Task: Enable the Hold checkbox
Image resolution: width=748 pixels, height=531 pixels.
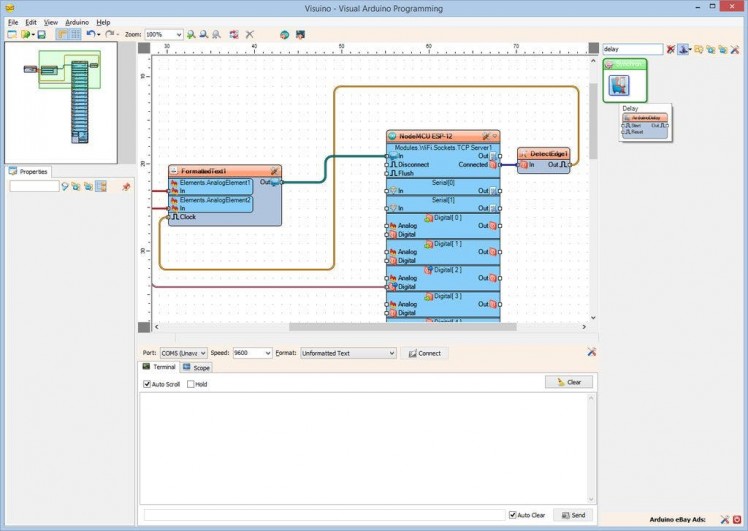Action: click(189, 384)
